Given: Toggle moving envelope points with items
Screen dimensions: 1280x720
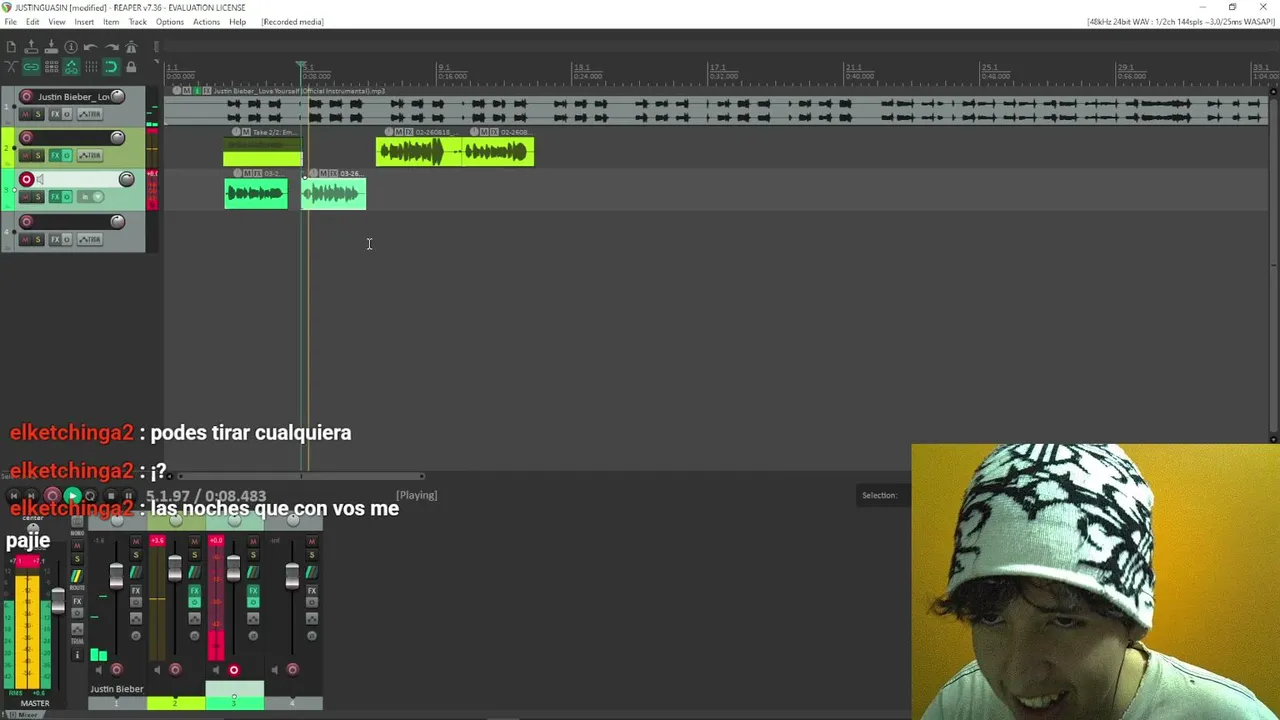Looking at the screenshot, I should [x=71, y=67].
